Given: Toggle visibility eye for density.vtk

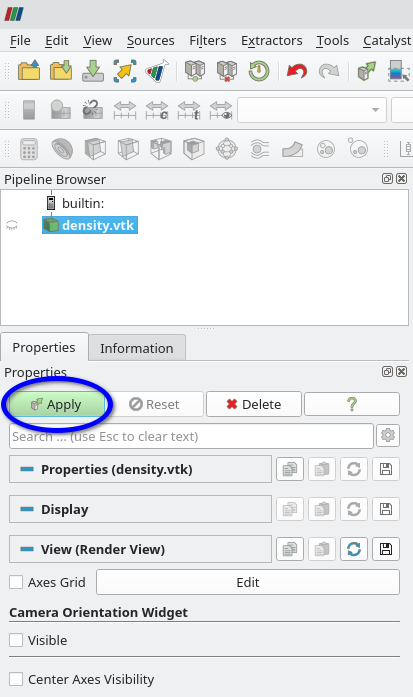Looking at the screenshot, I should (12, 225).
